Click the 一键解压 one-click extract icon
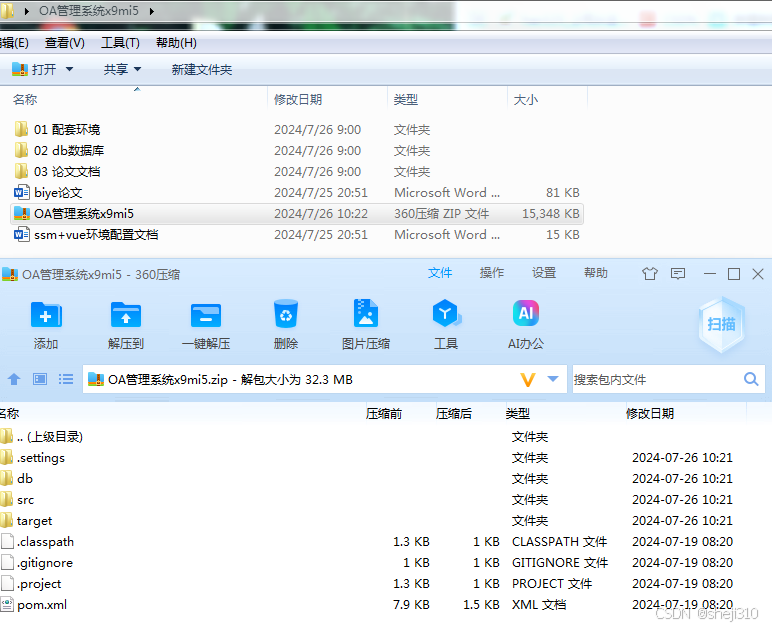Screen dimensions: 772x627 click(206, 315)
